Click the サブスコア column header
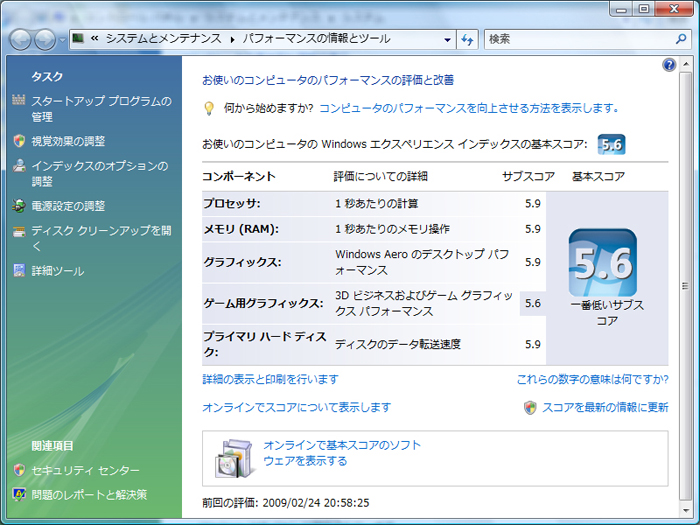Screen dimensions: 700x525 click(x=528, y=176)
